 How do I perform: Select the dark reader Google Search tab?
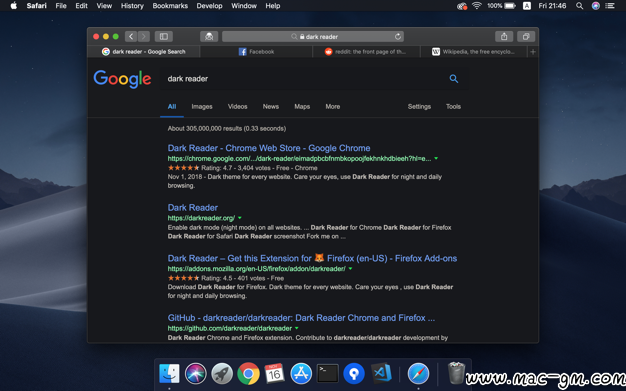[x=144, y=52]
